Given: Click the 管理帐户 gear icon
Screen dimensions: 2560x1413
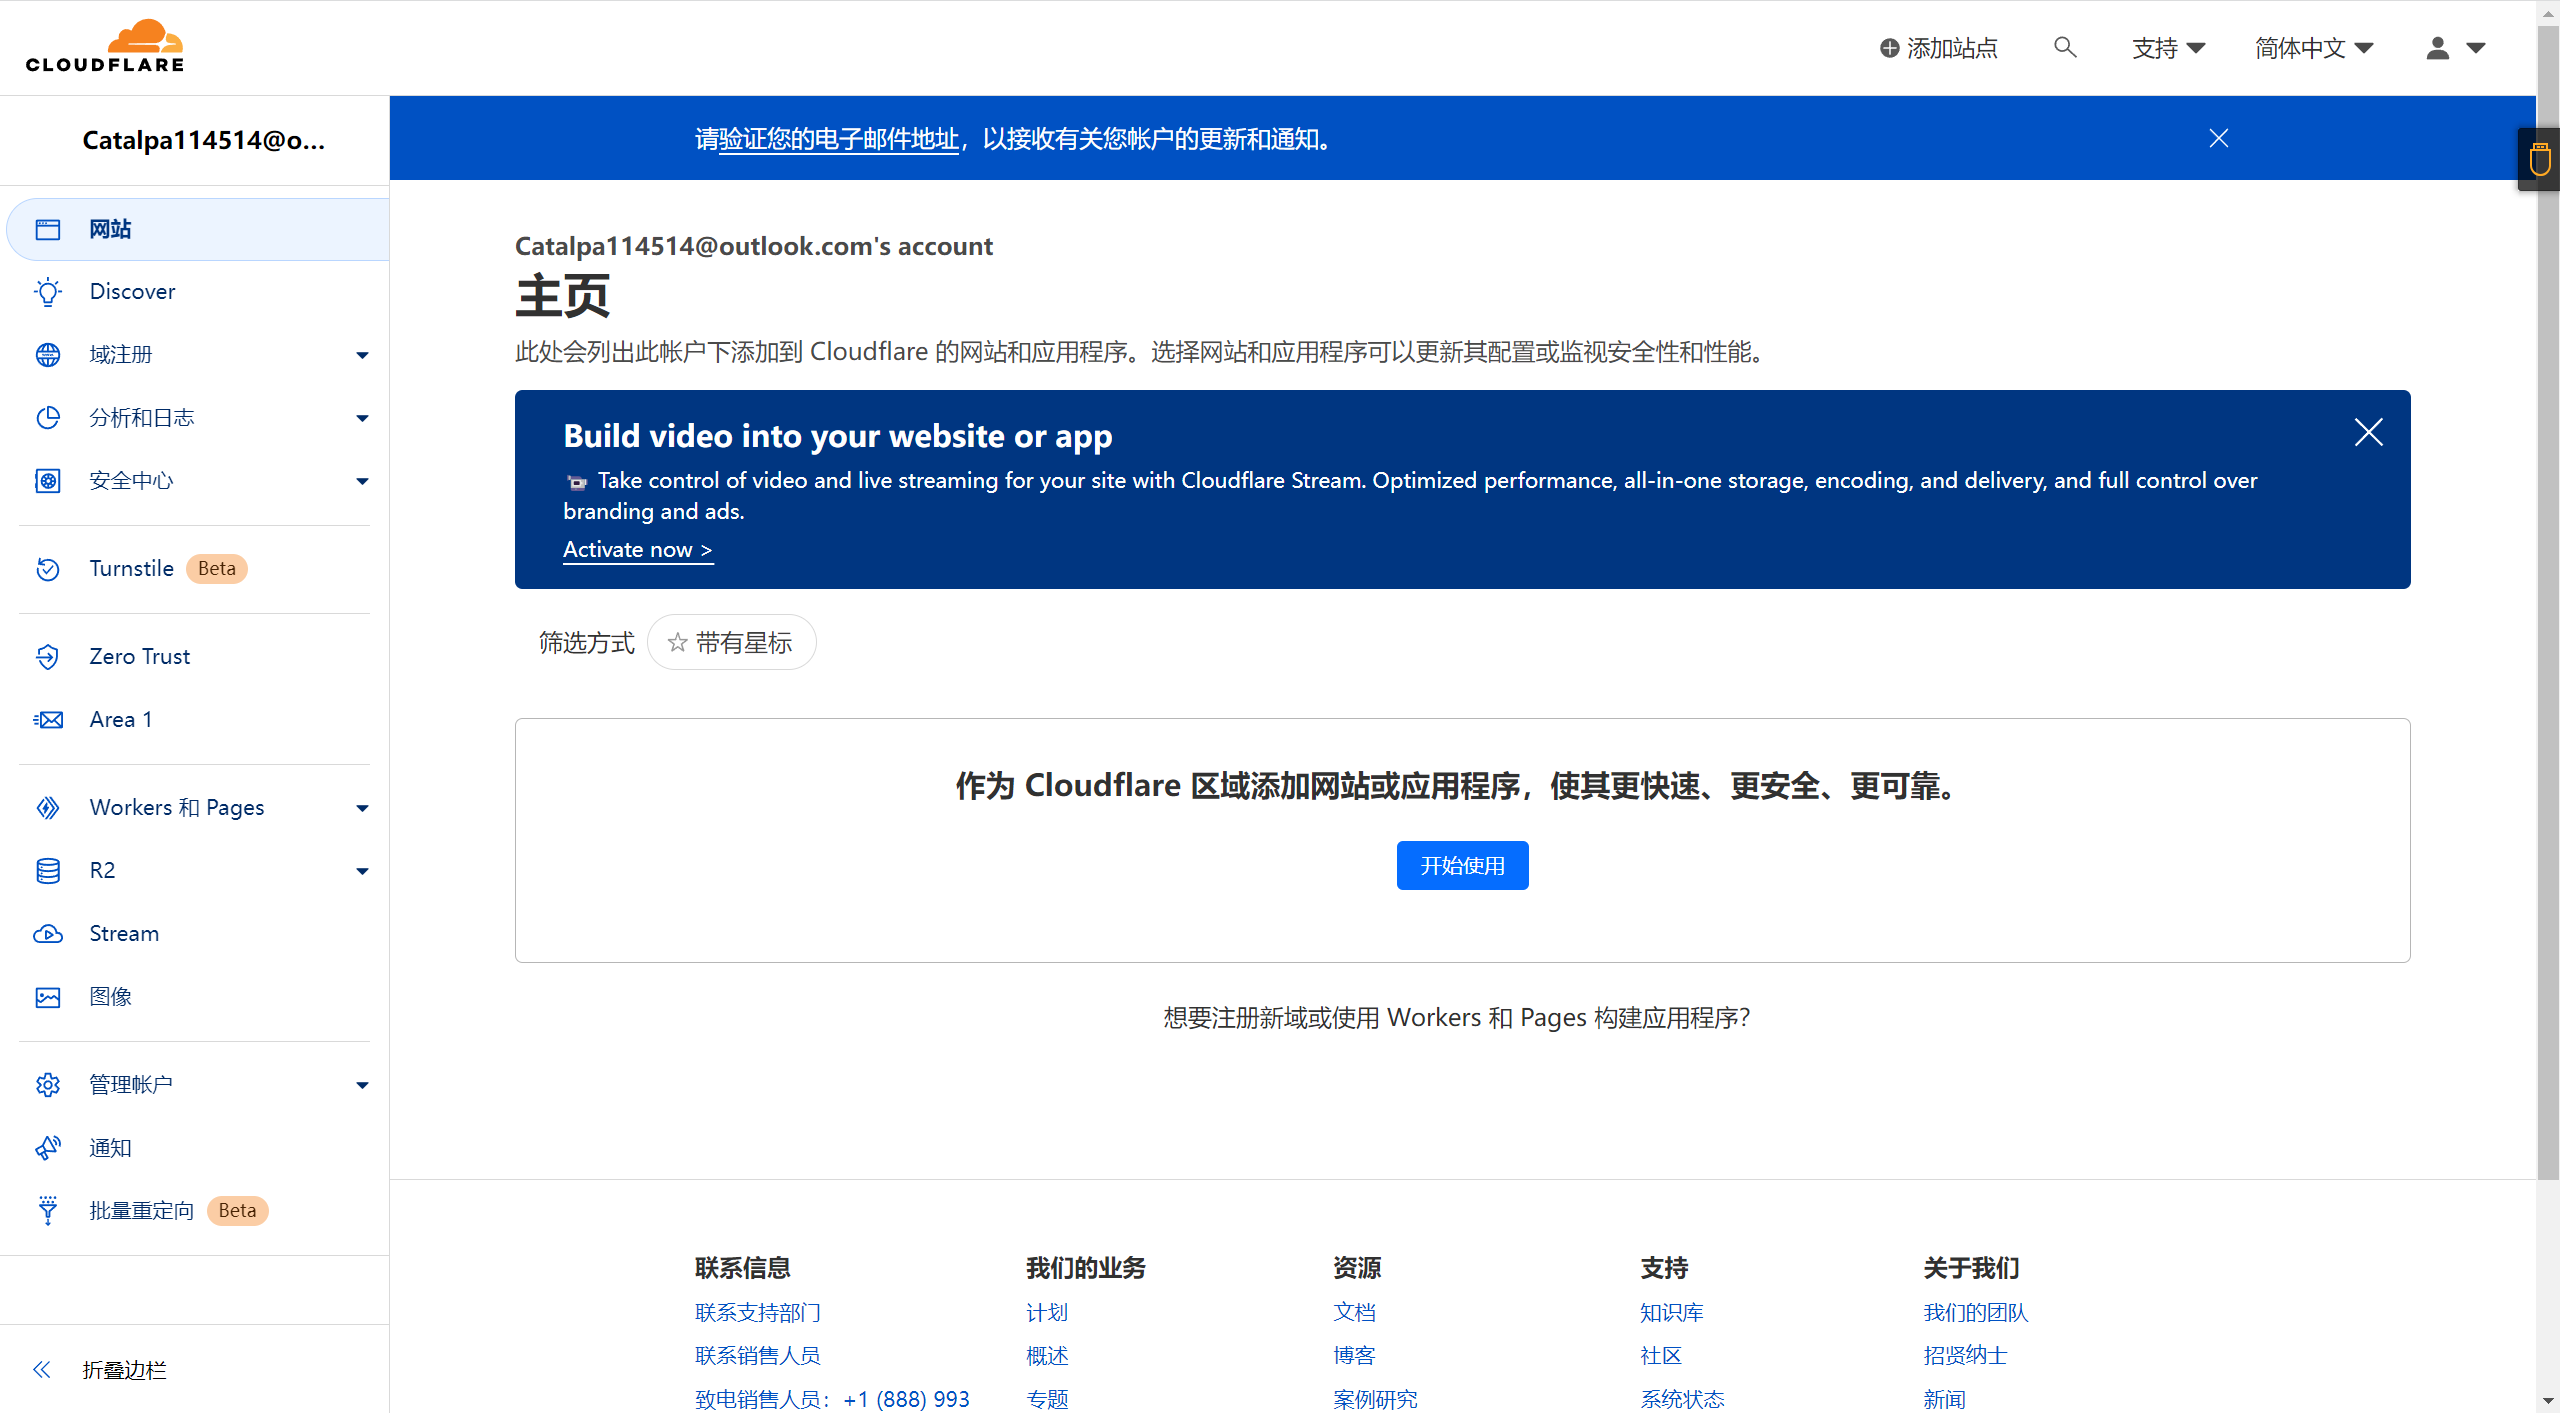Looking at the screenshot, I should coord(48,1085).
